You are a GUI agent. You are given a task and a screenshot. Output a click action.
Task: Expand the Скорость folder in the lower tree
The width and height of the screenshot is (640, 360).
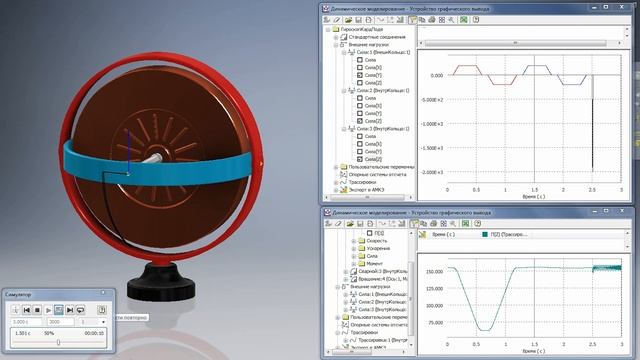pos(353,241)
